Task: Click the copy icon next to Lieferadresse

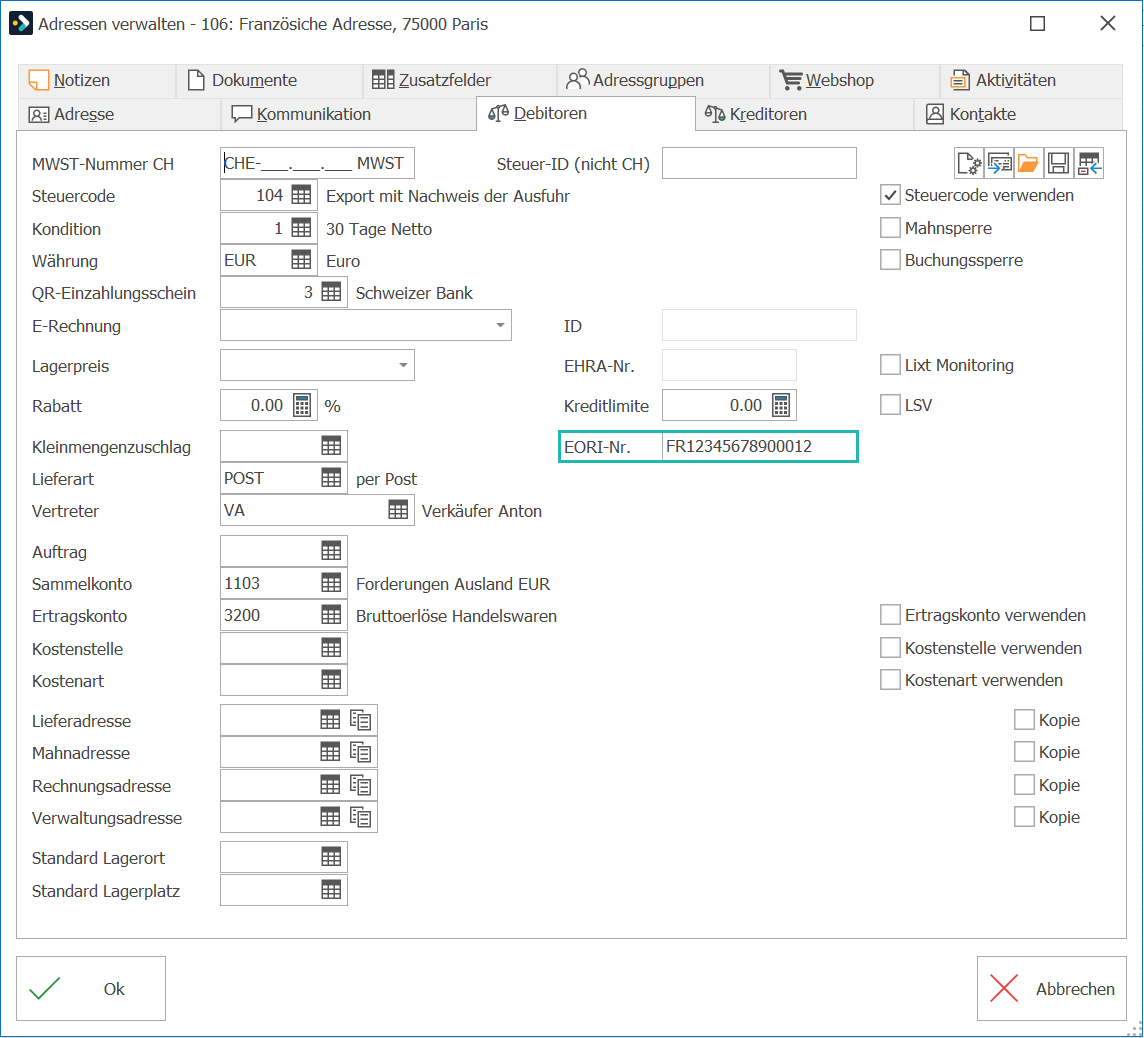Action: [360, 720]
